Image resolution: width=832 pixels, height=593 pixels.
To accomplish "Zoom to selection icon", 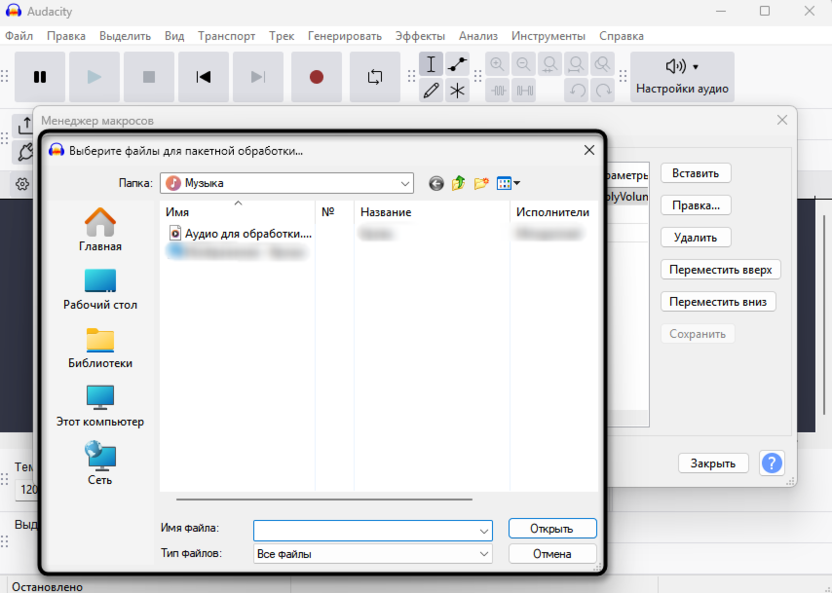I will [550, 64].
